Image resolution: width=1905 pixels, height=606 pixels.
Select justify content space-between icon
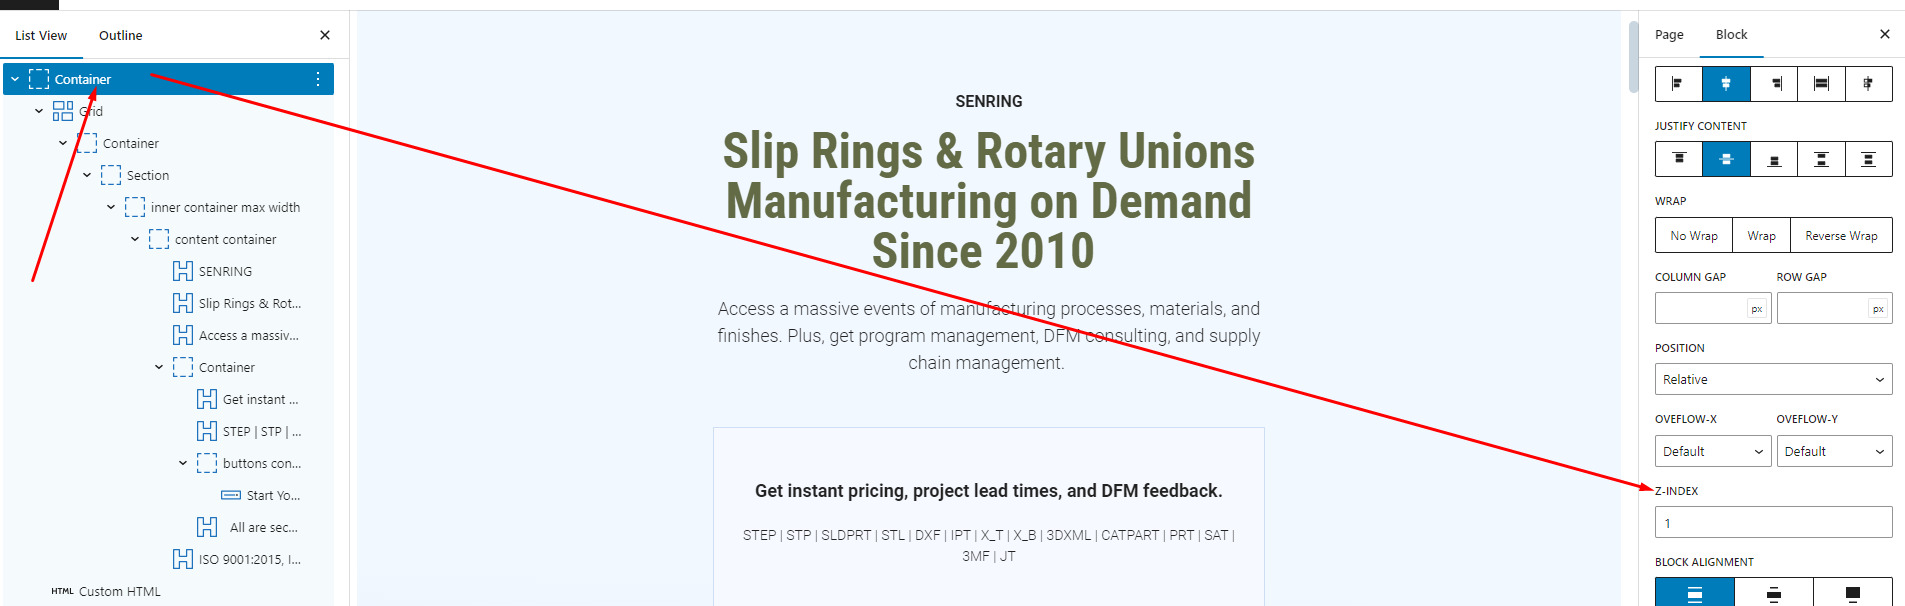pos(1821,159)
